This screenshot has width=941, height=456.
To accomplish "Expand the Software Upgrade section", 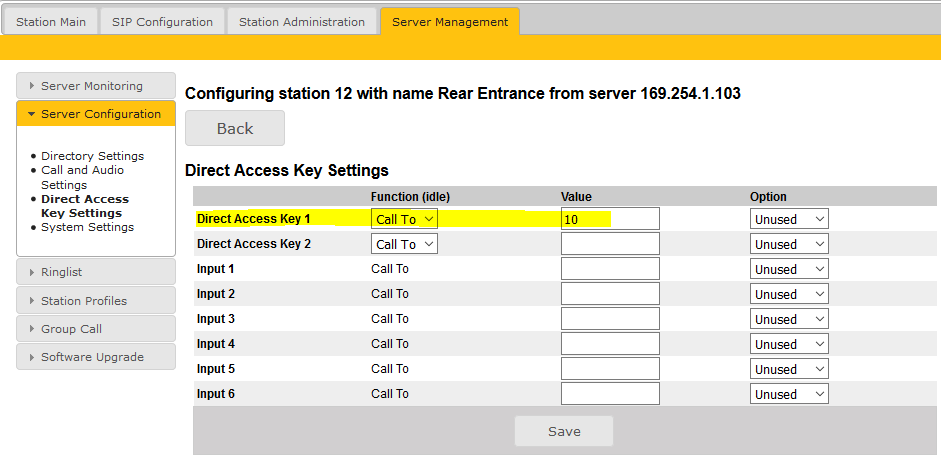I will click(x=95, y=357).
